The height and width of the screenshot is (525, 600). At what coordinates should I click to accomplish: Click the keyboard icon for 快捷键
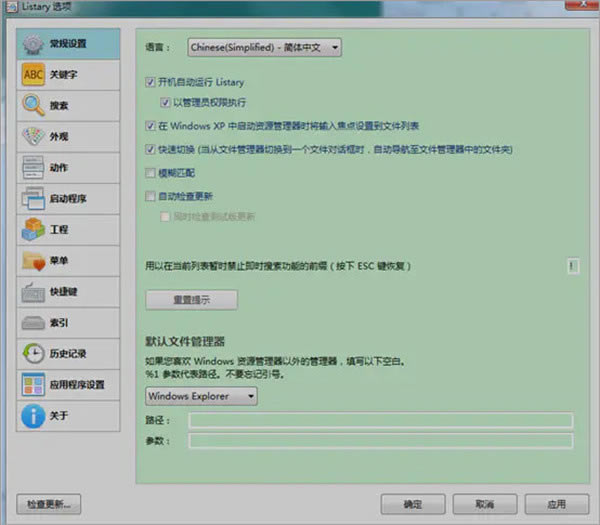pos(33,293)
